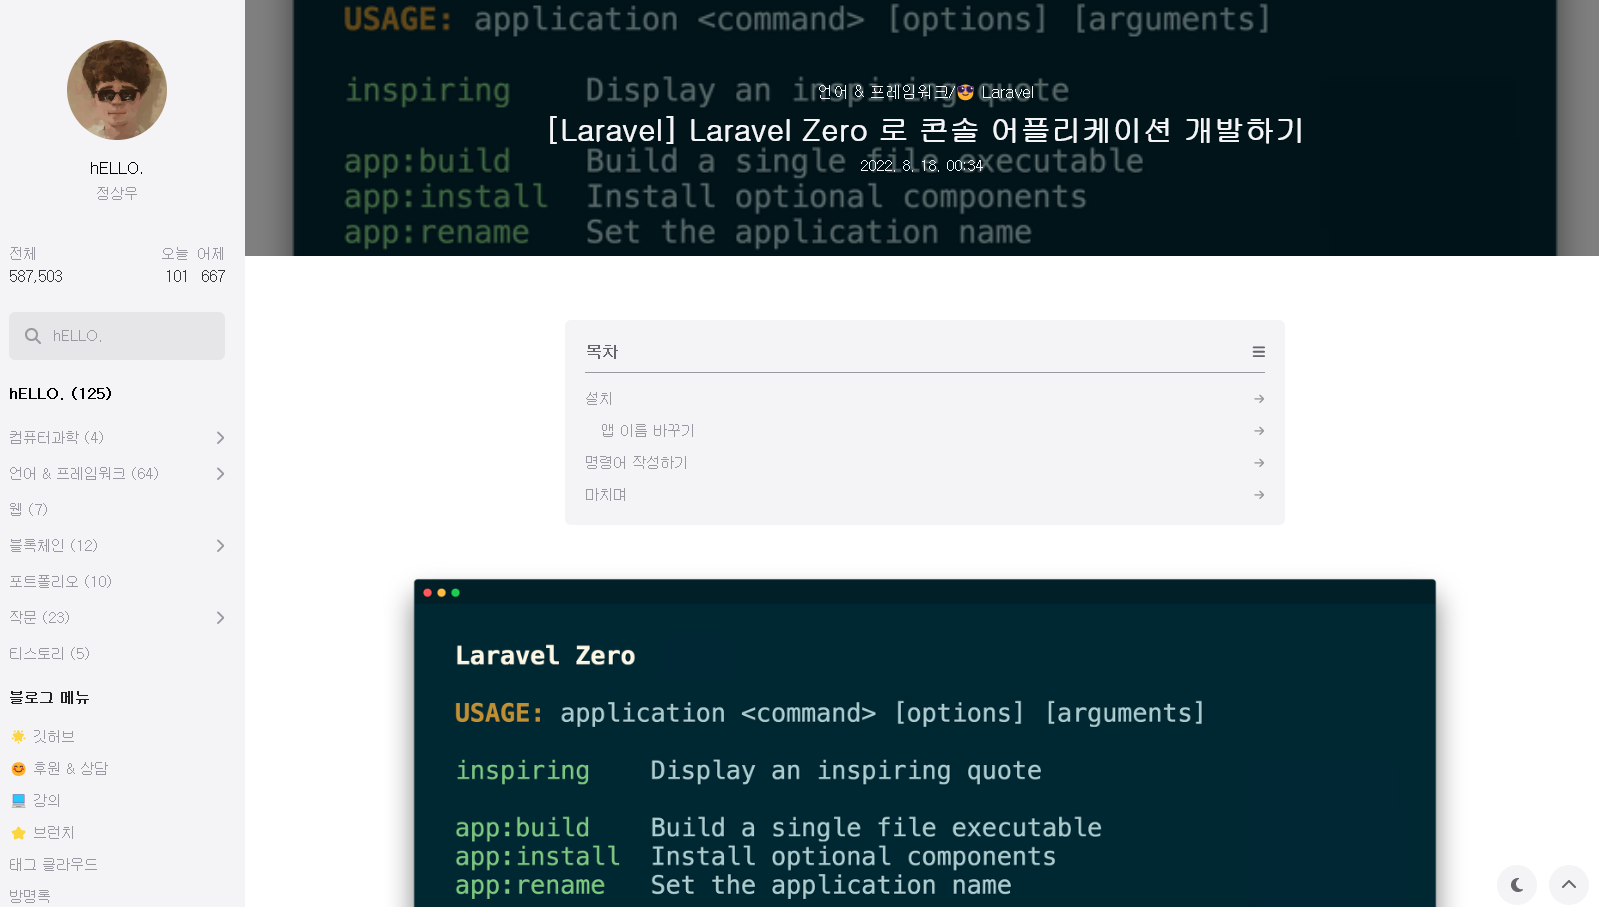Open the 태그 클라우드 menu link
Image resolution: width=1599 pixels, height=907 pixels.
pyautogui.click(x=54, y=864)
